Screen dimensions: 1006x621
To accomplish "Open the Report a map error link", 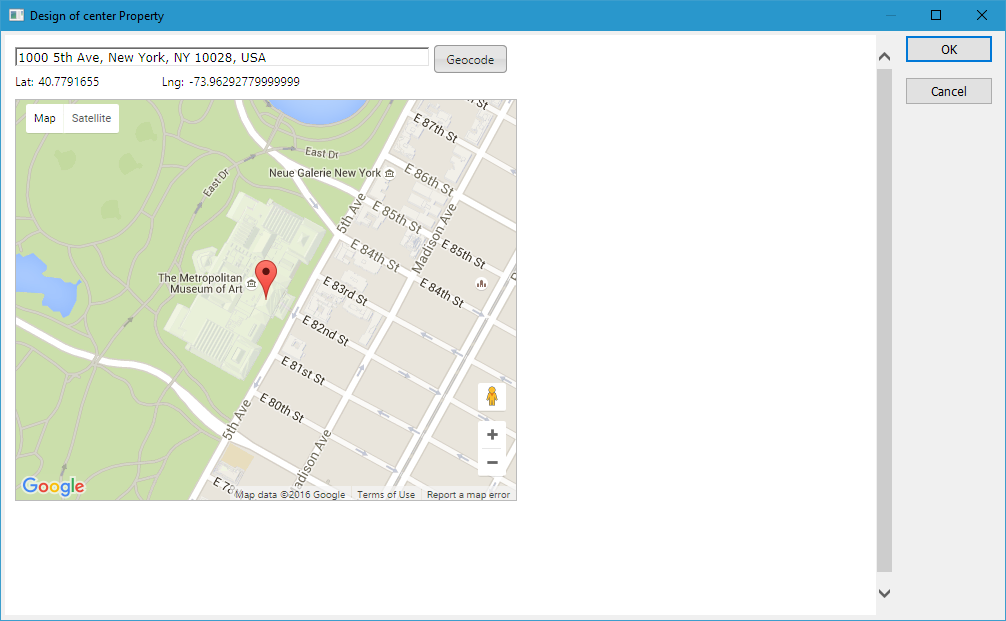I will pyautogui.click(x=468, y=495).
